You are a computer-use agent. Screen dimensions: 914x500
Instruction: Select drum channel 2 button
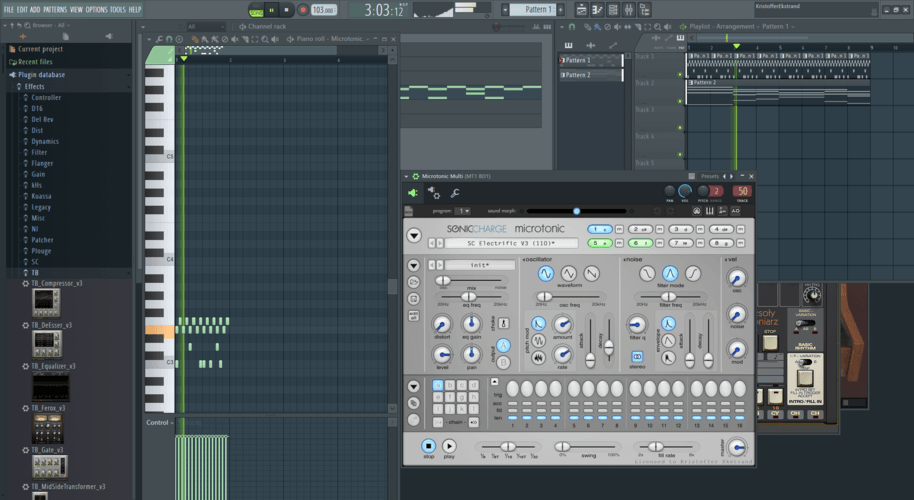(640, 229)
